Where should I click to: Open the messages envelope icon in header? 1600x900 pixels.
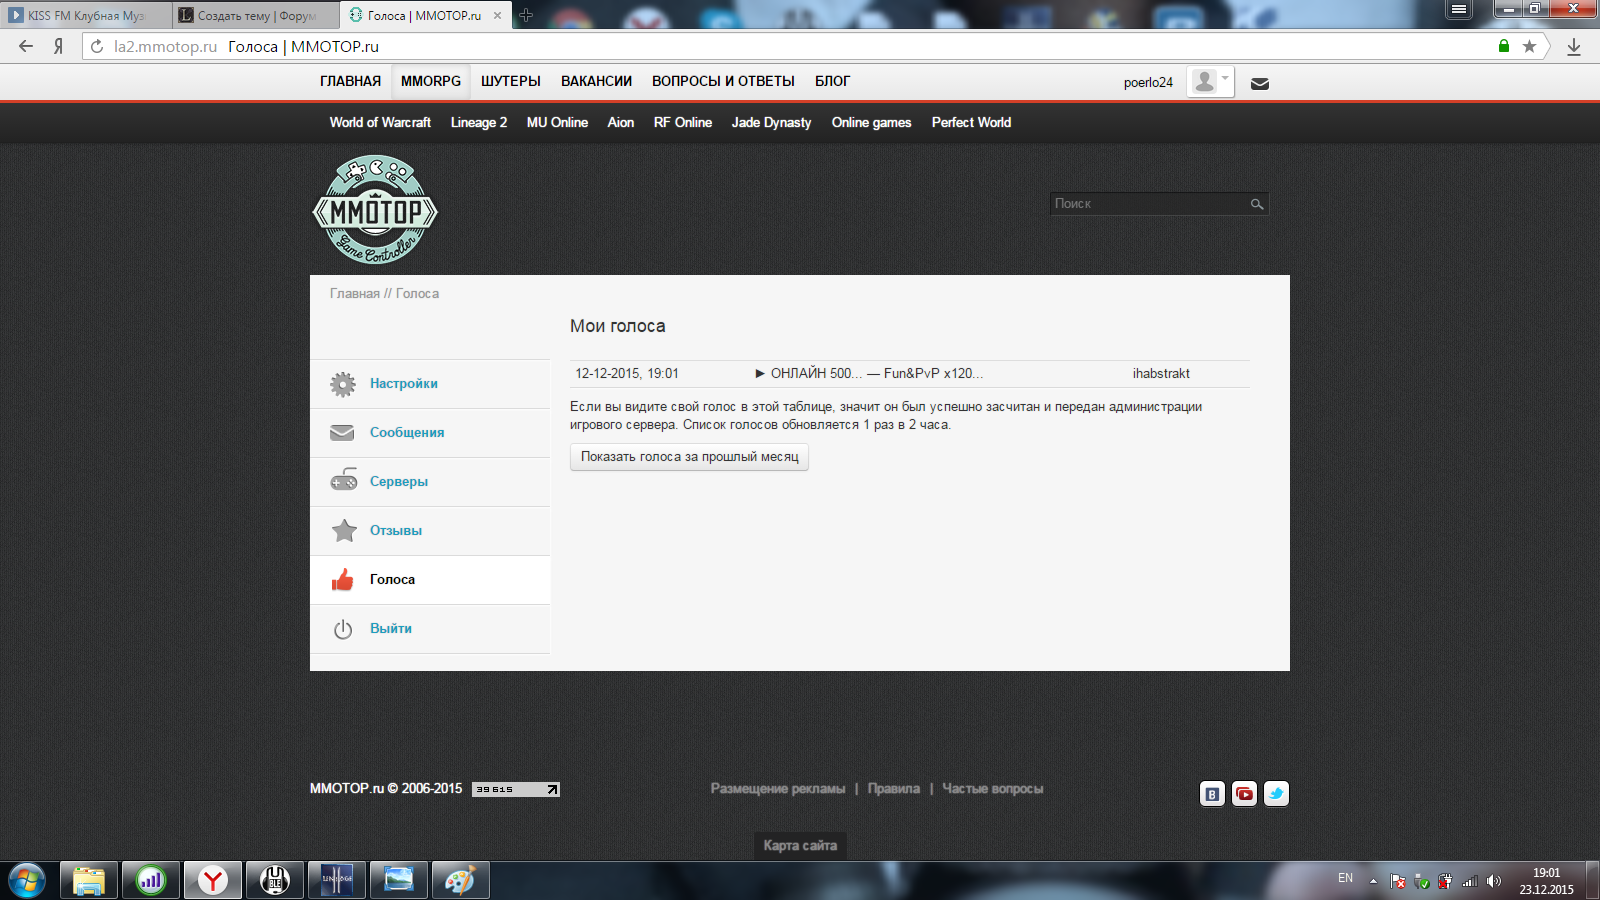tap(1260, 84)
